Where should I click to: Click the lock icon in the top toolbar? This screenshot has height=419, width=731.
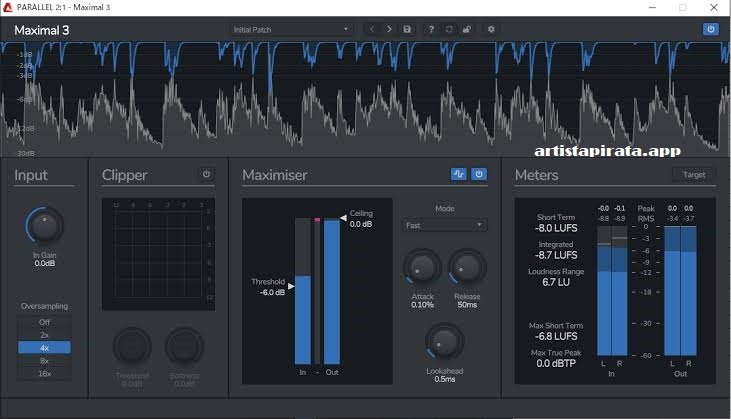coord(466,29)
